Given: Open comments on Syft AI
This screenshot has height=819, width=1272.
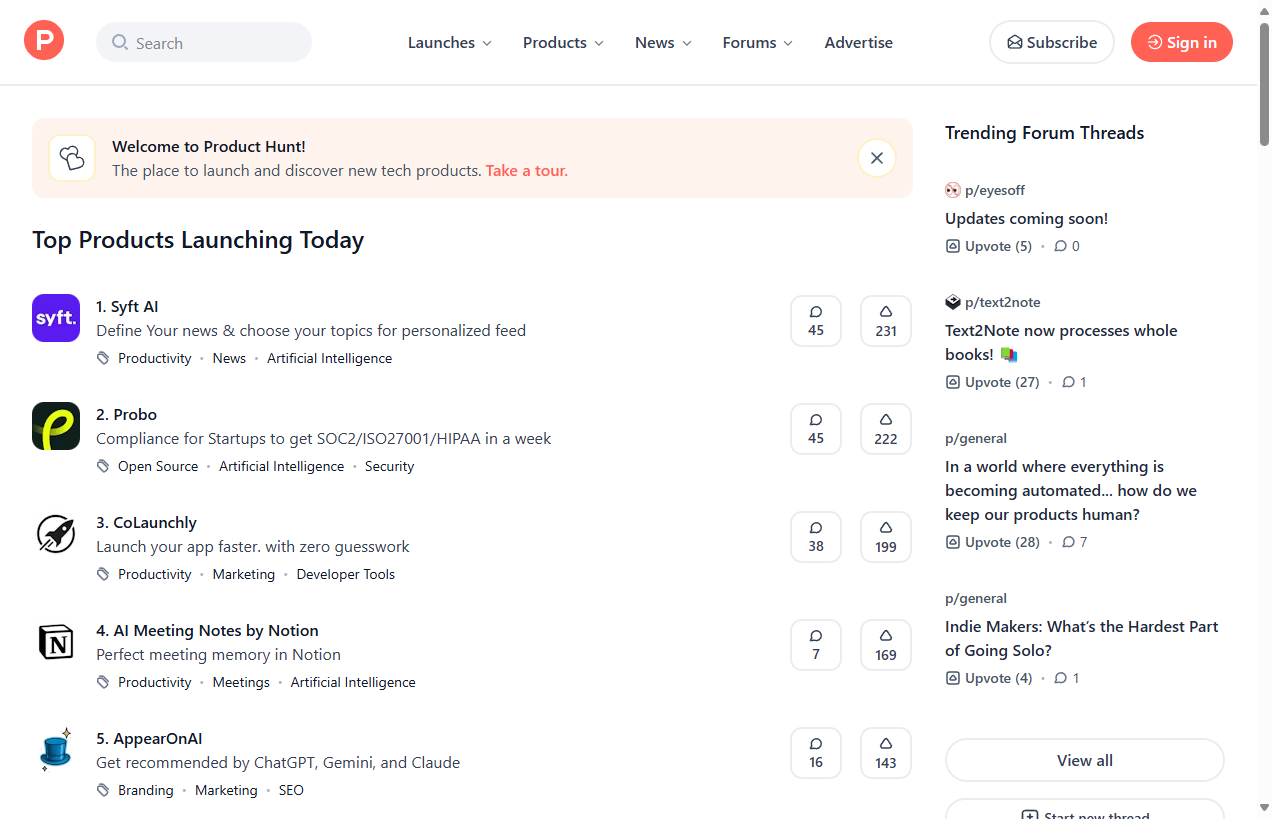Looking at the screenshot, I should tap(815, 320).
